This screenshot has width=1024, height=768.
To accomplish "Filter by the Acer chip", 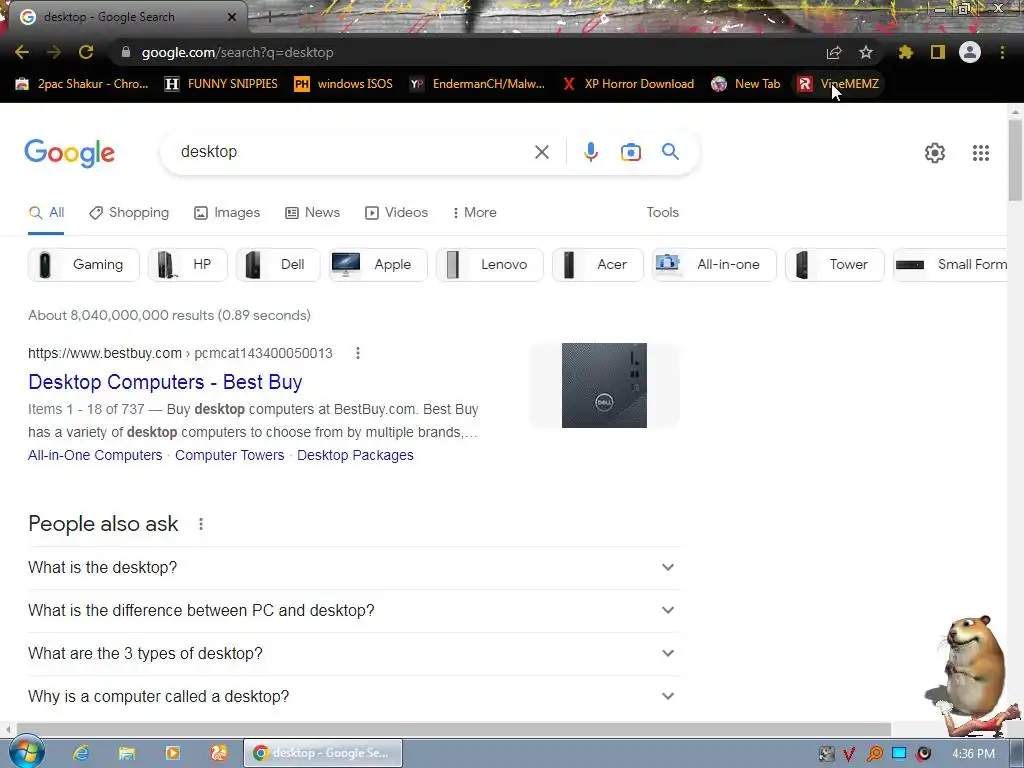I will click(x=598, y=264).
